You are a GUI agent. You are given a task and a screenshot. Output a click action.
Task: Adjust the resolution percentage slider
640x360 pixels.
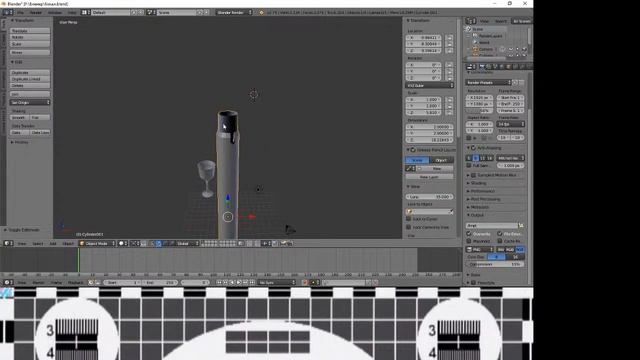[479, 111]
